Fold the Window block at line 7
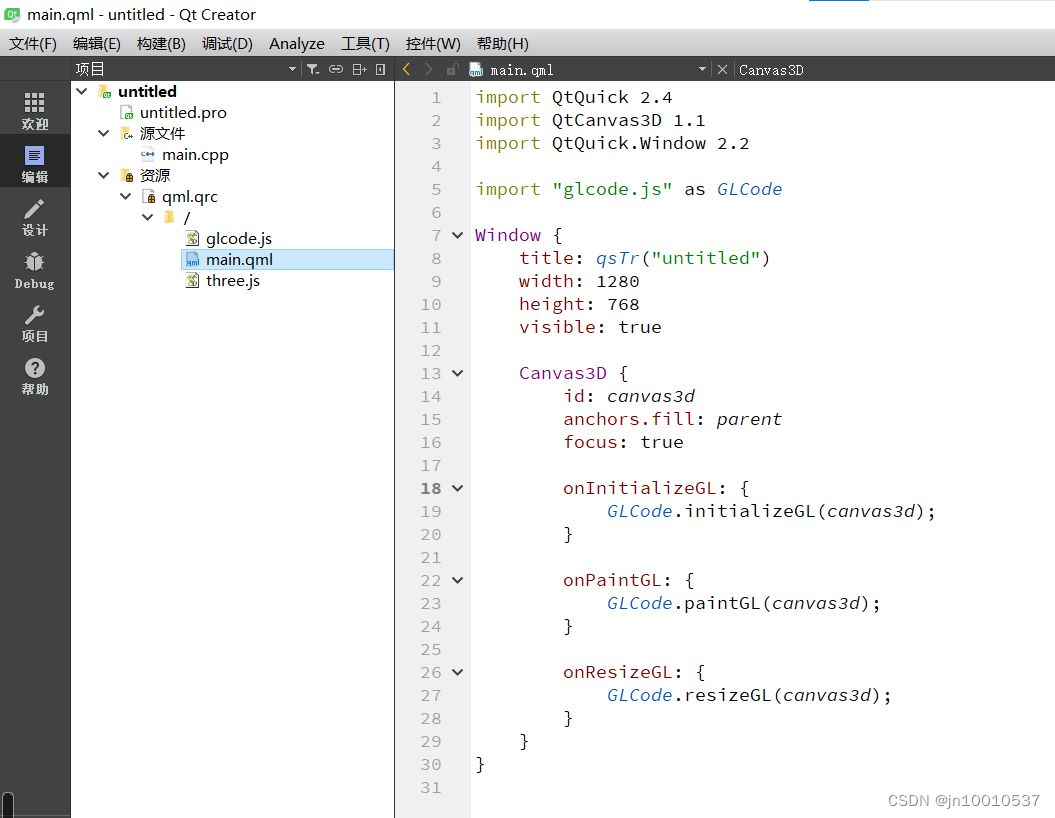Image resolution: width=1055 pixels, height=818 pixels. (458, 235)
